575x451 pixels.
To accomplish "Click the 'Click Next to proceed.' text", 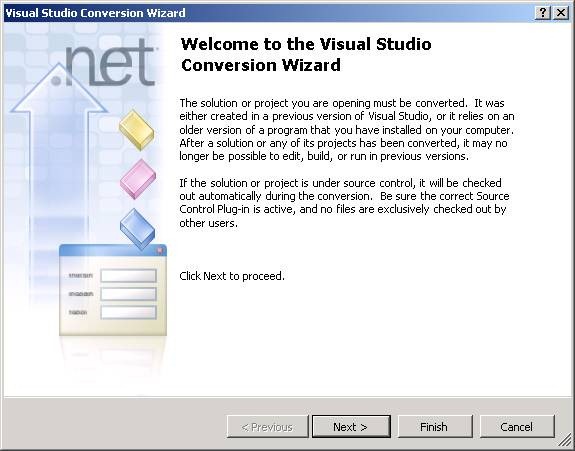I will [232, 276].
